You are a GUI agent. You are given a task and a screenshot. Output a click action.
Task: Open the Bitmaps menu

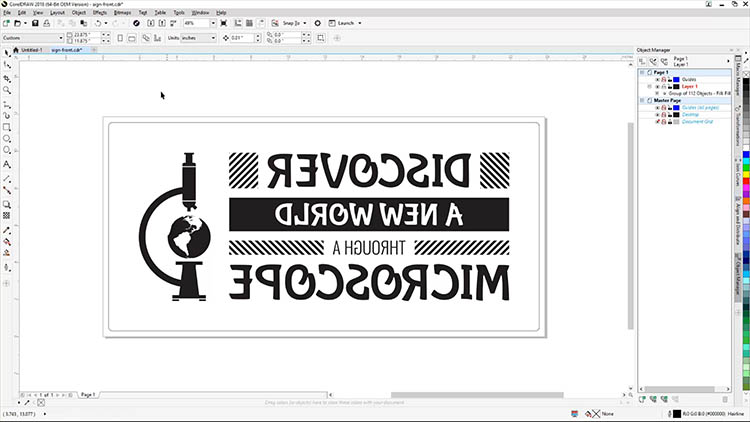123,12
